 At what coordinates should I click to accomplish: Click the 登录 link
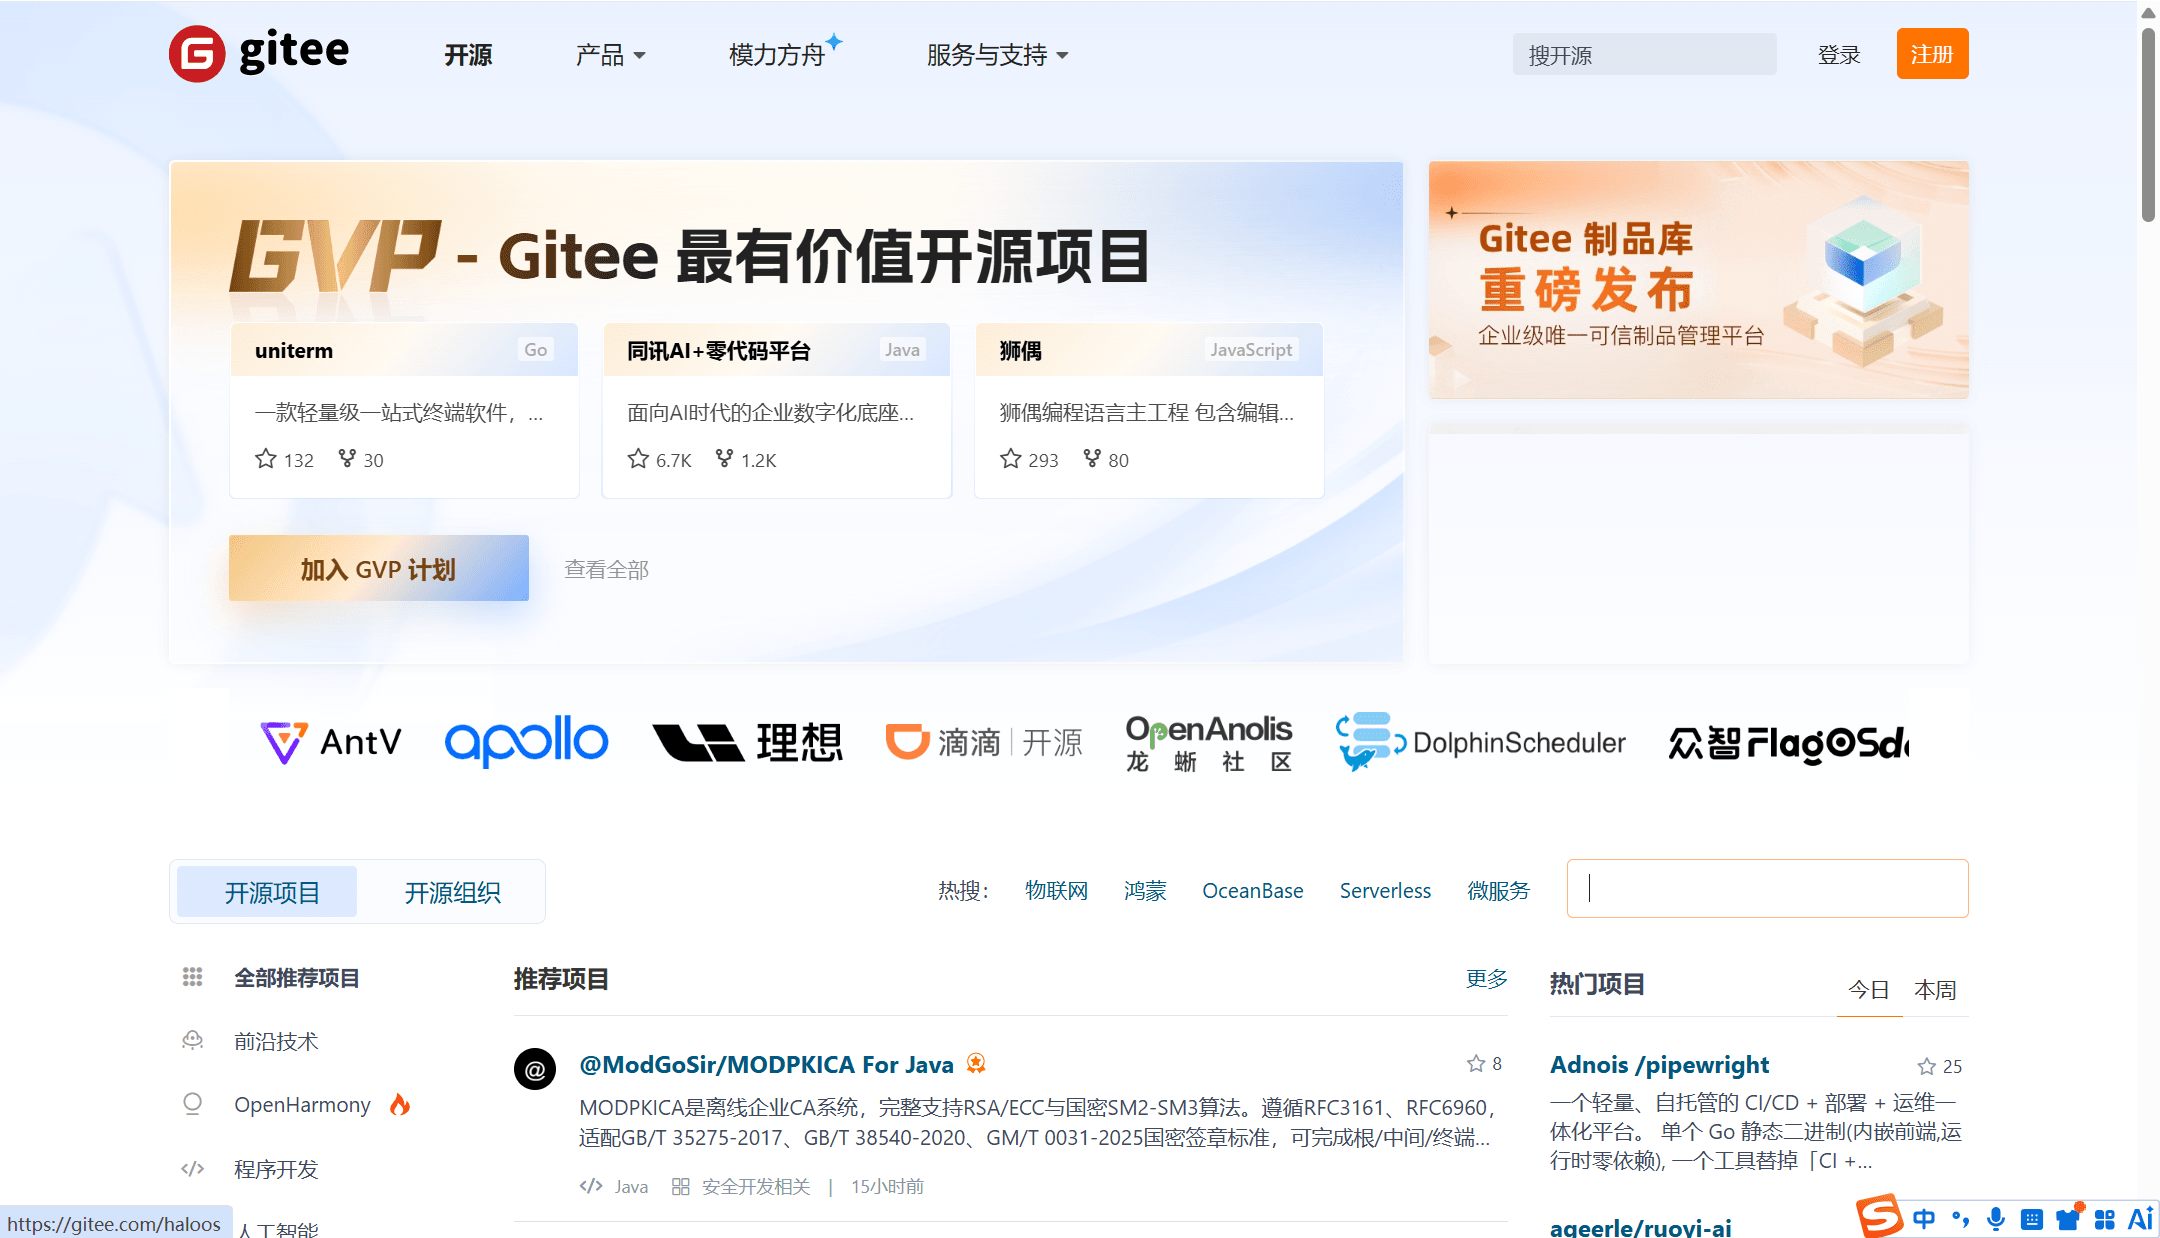tap(1839, 55)
